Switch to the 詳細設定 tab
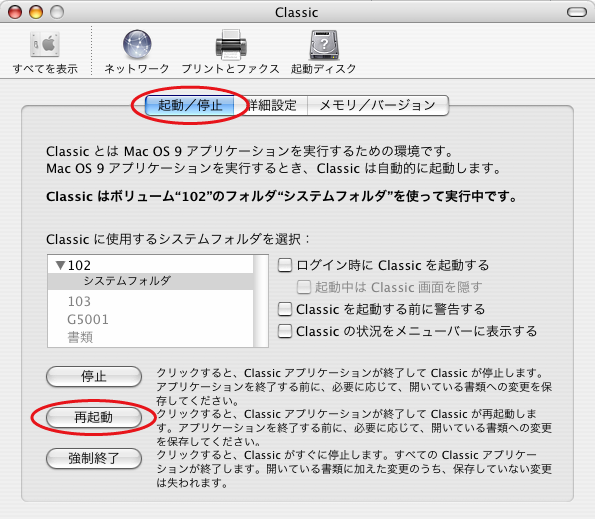The image size is (595, 519). point(272,105)
